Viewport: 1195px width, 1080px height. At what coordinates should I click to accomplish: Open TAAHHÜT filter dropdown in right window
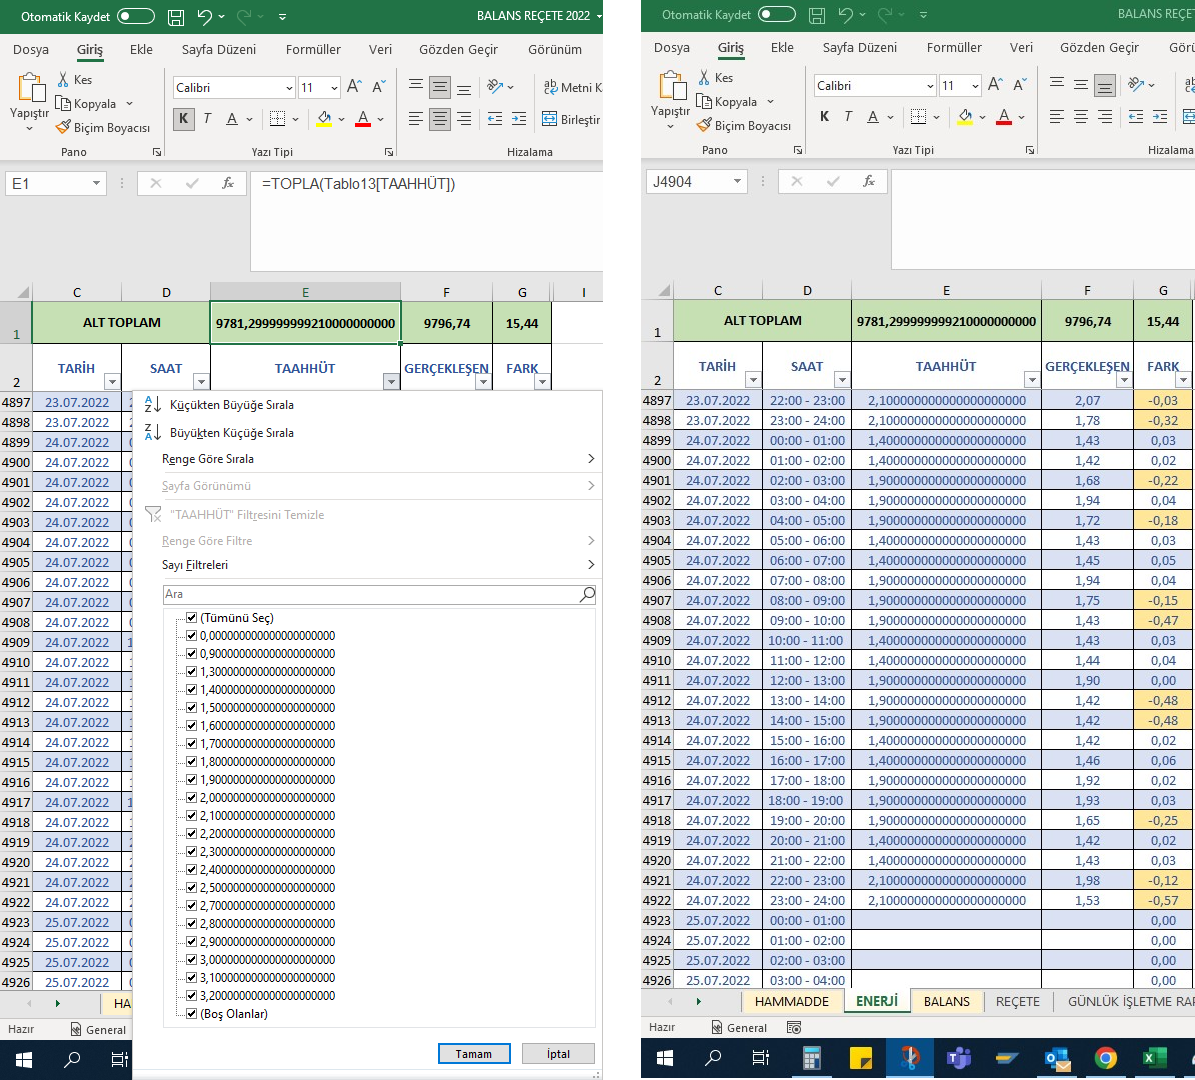click(x=1032, y=380)
